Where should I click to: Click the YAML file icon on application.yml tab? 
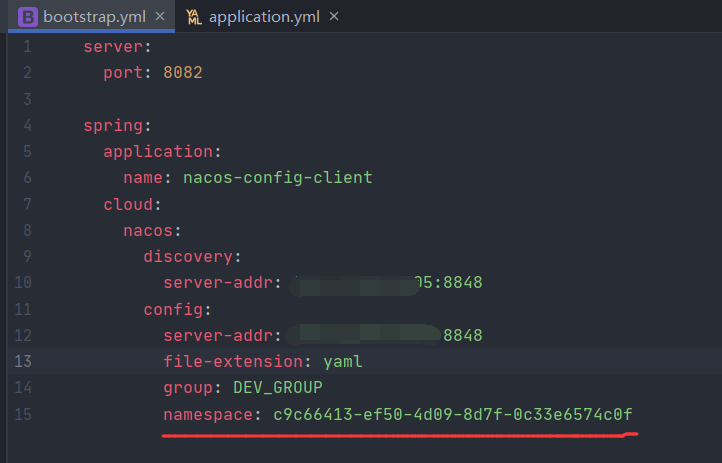(x=194, y=17)
